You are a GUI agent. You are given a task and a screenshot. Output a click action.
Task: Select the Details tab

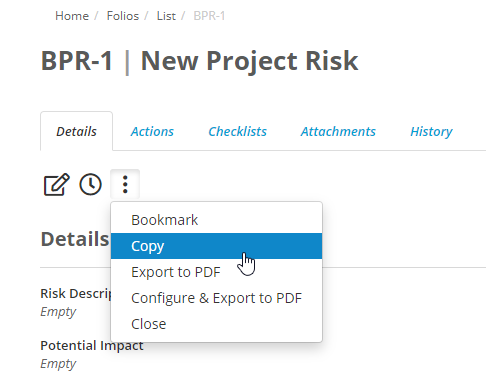76,131
